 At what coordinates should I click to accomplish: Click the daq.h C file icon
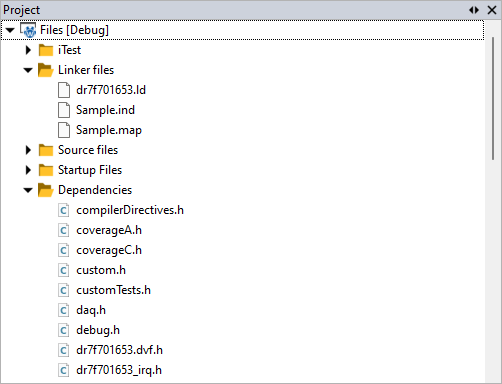coord(64,310)
